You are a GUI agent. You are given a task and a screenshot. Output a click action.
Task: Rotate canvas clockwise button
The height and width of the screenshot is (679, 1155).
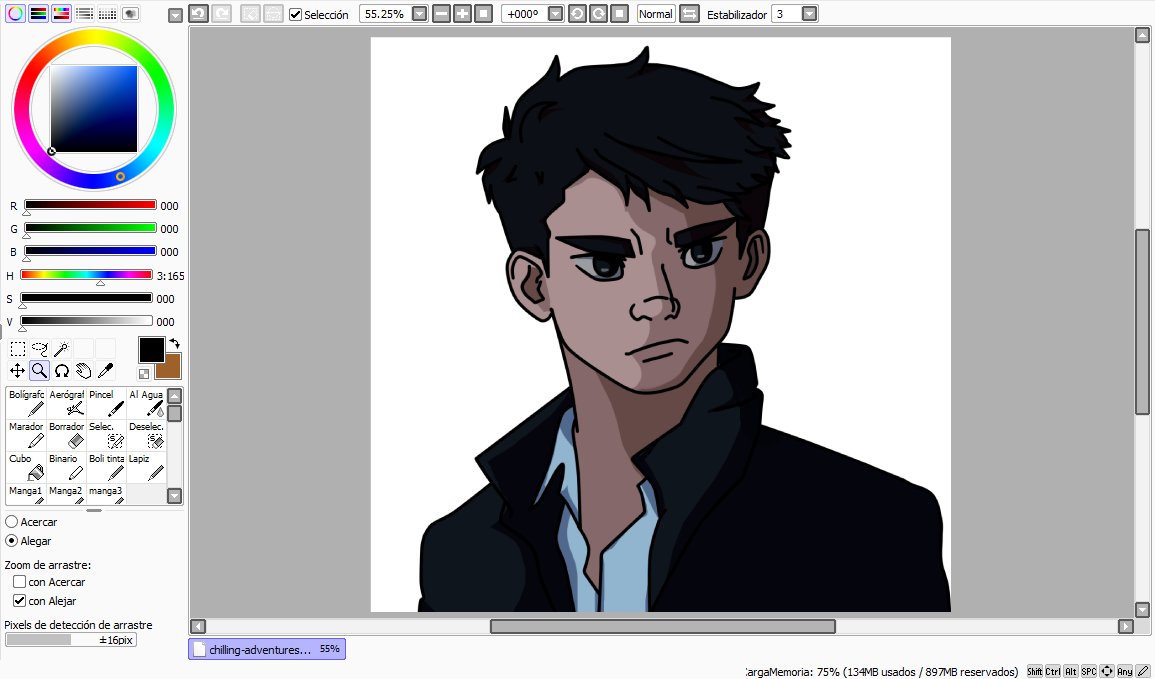pos(599,14)
